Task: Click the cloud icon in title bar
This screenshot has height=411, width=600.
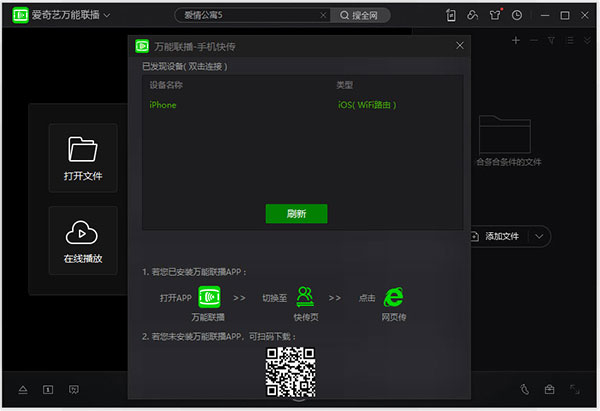Action: pos(473,15)
